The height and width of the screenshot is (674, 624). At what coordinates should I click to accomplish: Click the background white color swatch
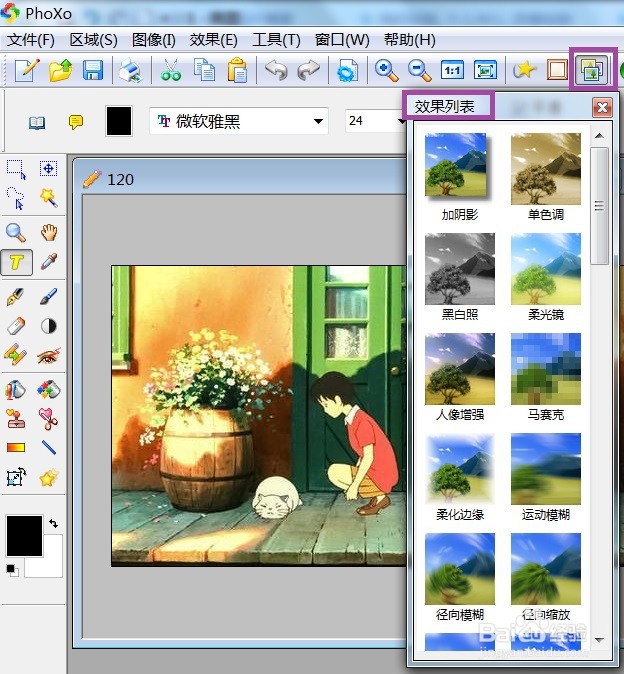pos(49,563)
